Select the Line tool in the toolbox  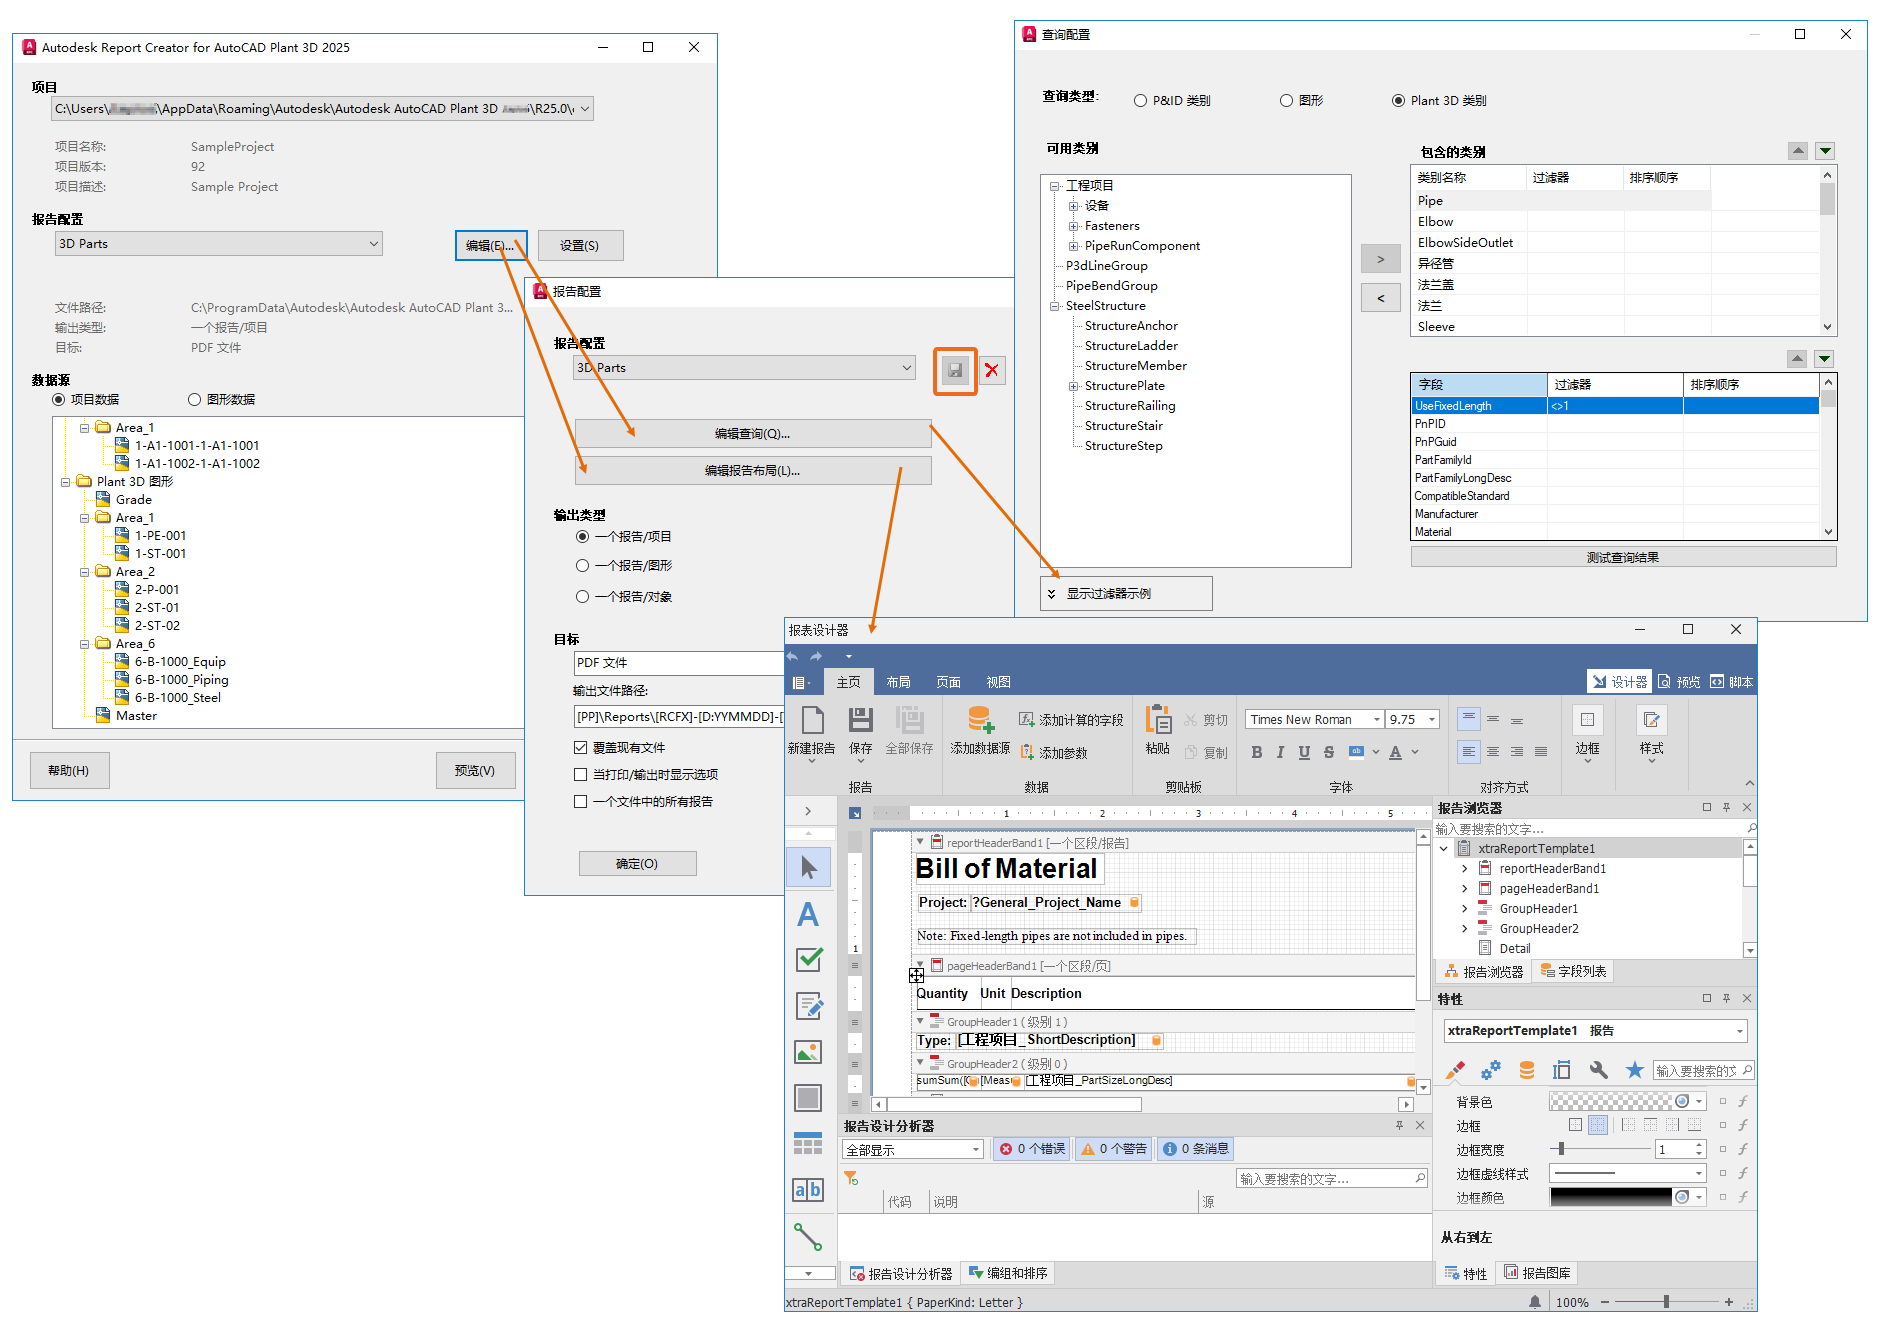click(x=808, y=1237)
